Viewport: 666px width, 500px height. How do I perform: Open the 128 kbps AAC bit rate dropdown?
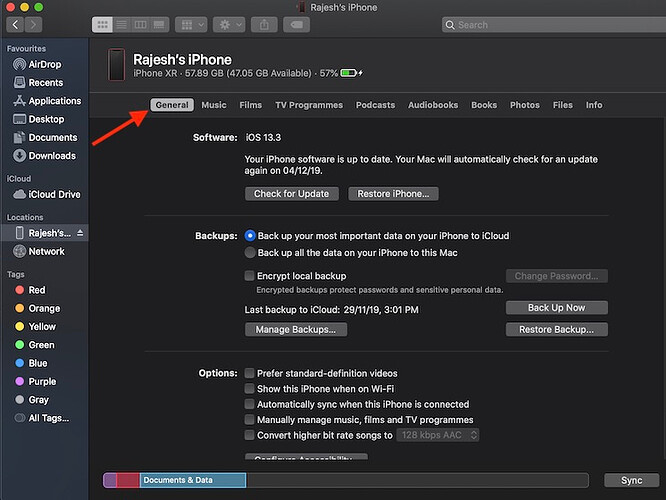[x=439, y=435]
